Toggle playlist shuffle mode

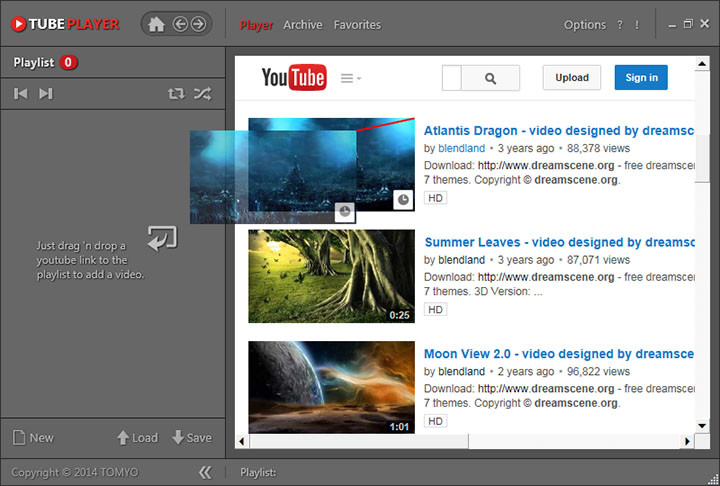point(202,94)
